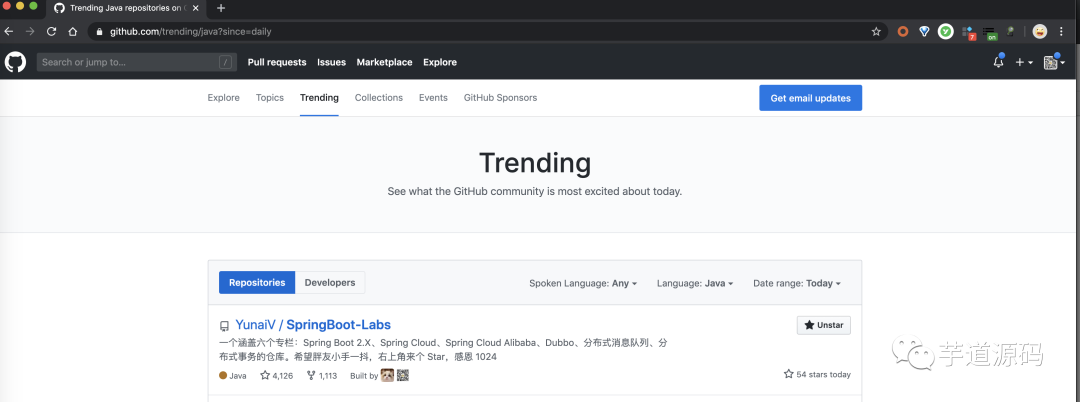Click the slash shortcut key in search box
Image resolution: width=1080 pixels, height=402 pixels.
pos(225,62)
